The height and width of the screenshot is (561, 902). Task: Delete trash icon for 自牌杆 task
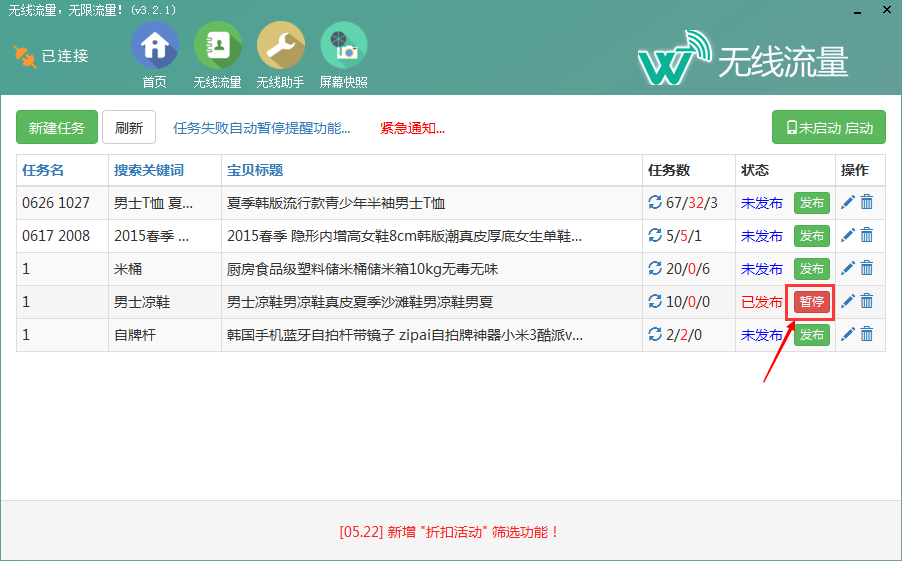point(867,334)
